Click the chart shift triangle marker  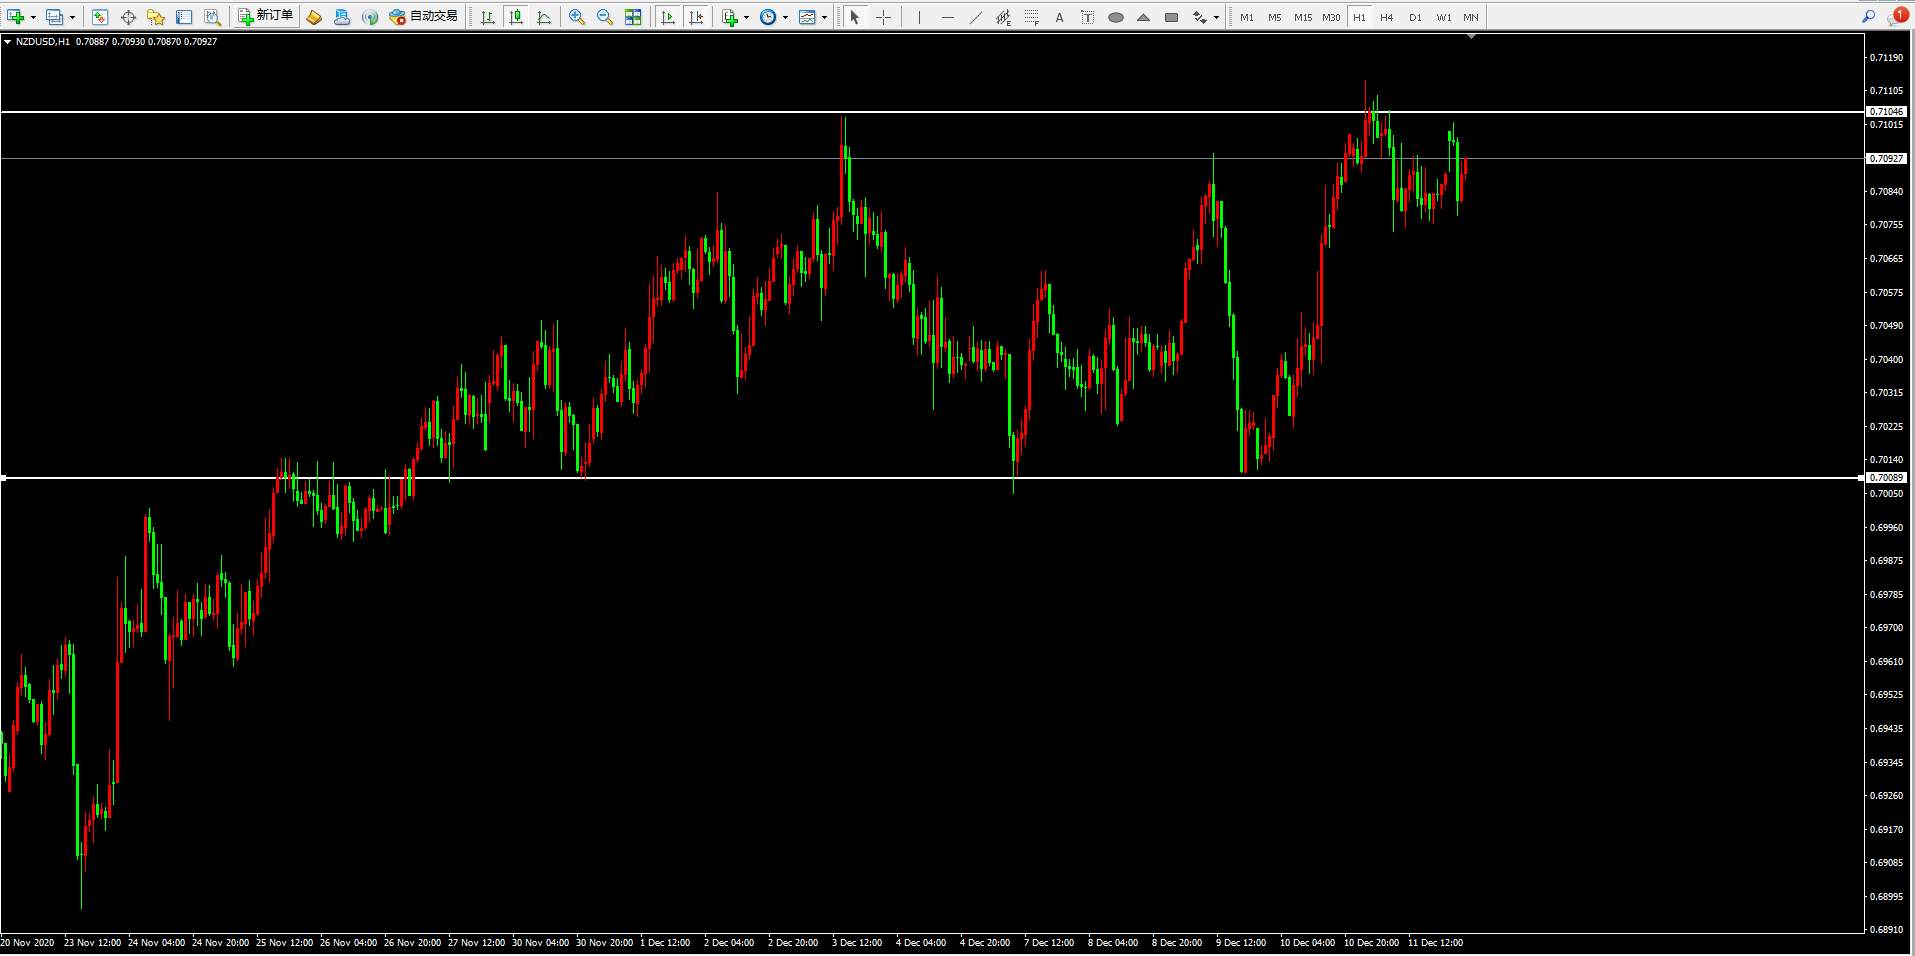[x=1471, y=37]
